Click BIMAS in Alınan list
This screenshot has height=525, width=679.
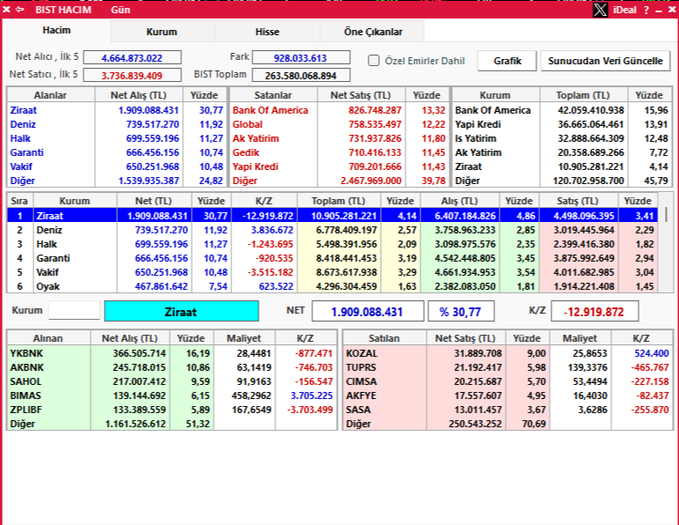25,395
